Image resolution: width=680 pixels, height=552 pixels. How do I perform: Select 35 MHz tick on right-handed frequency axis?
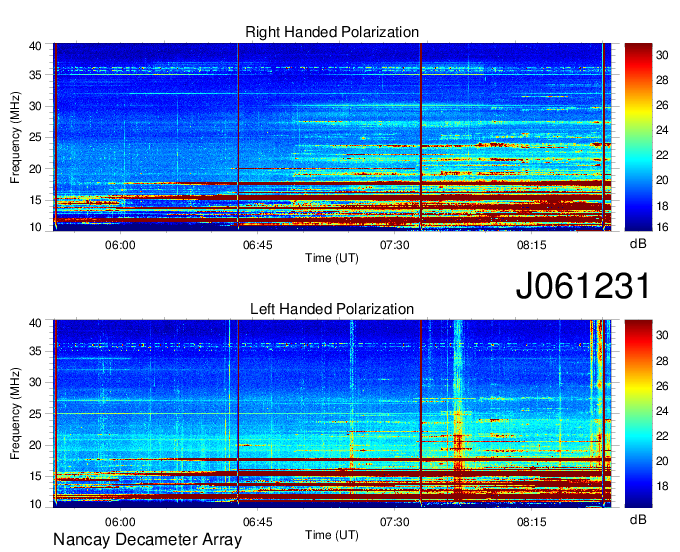tap(35, 75)
